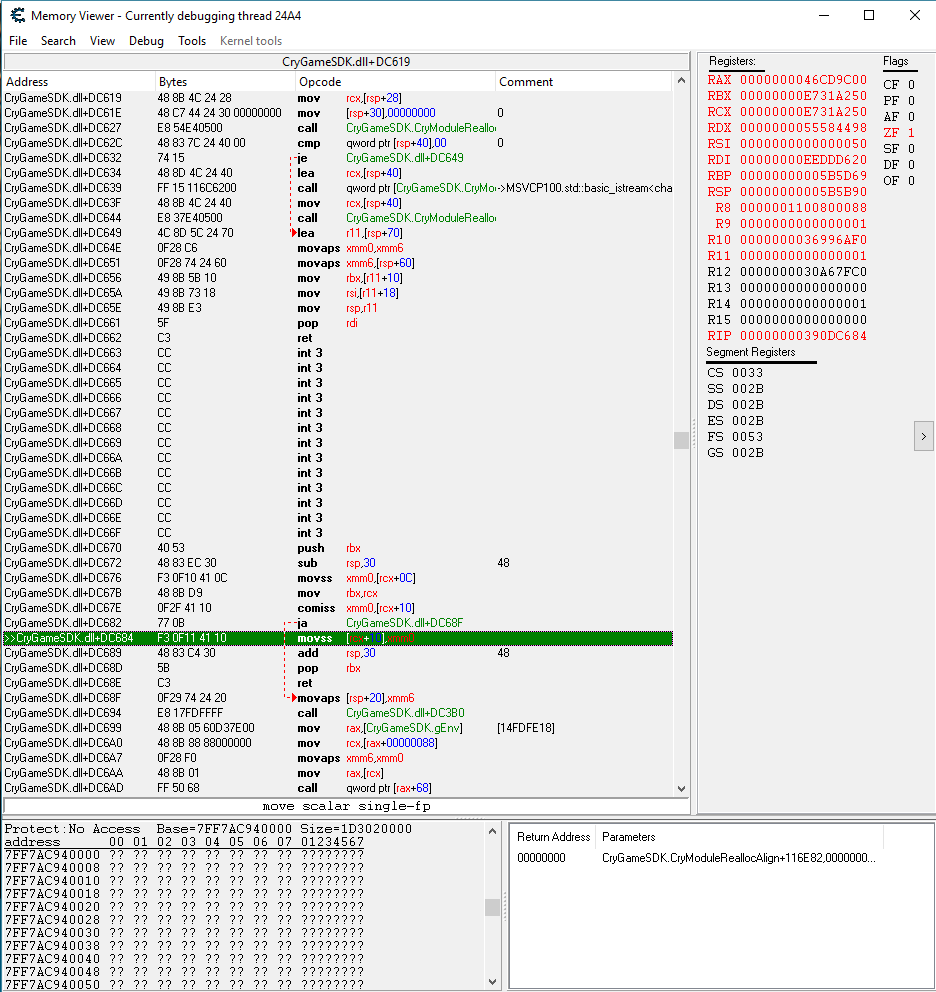This screenshot has width=936, height=992.
Task: Open the Search menu
Action: (58, 41)
